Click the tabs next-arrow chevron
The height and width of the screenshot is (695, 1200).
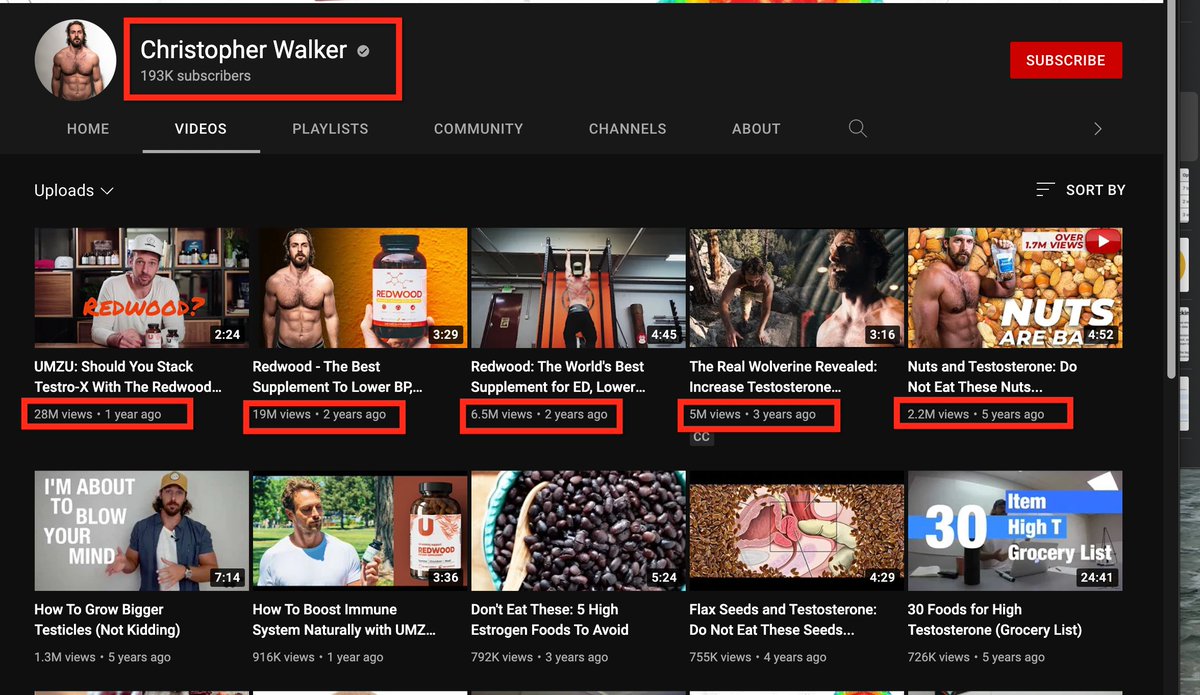coord(1097,129)
